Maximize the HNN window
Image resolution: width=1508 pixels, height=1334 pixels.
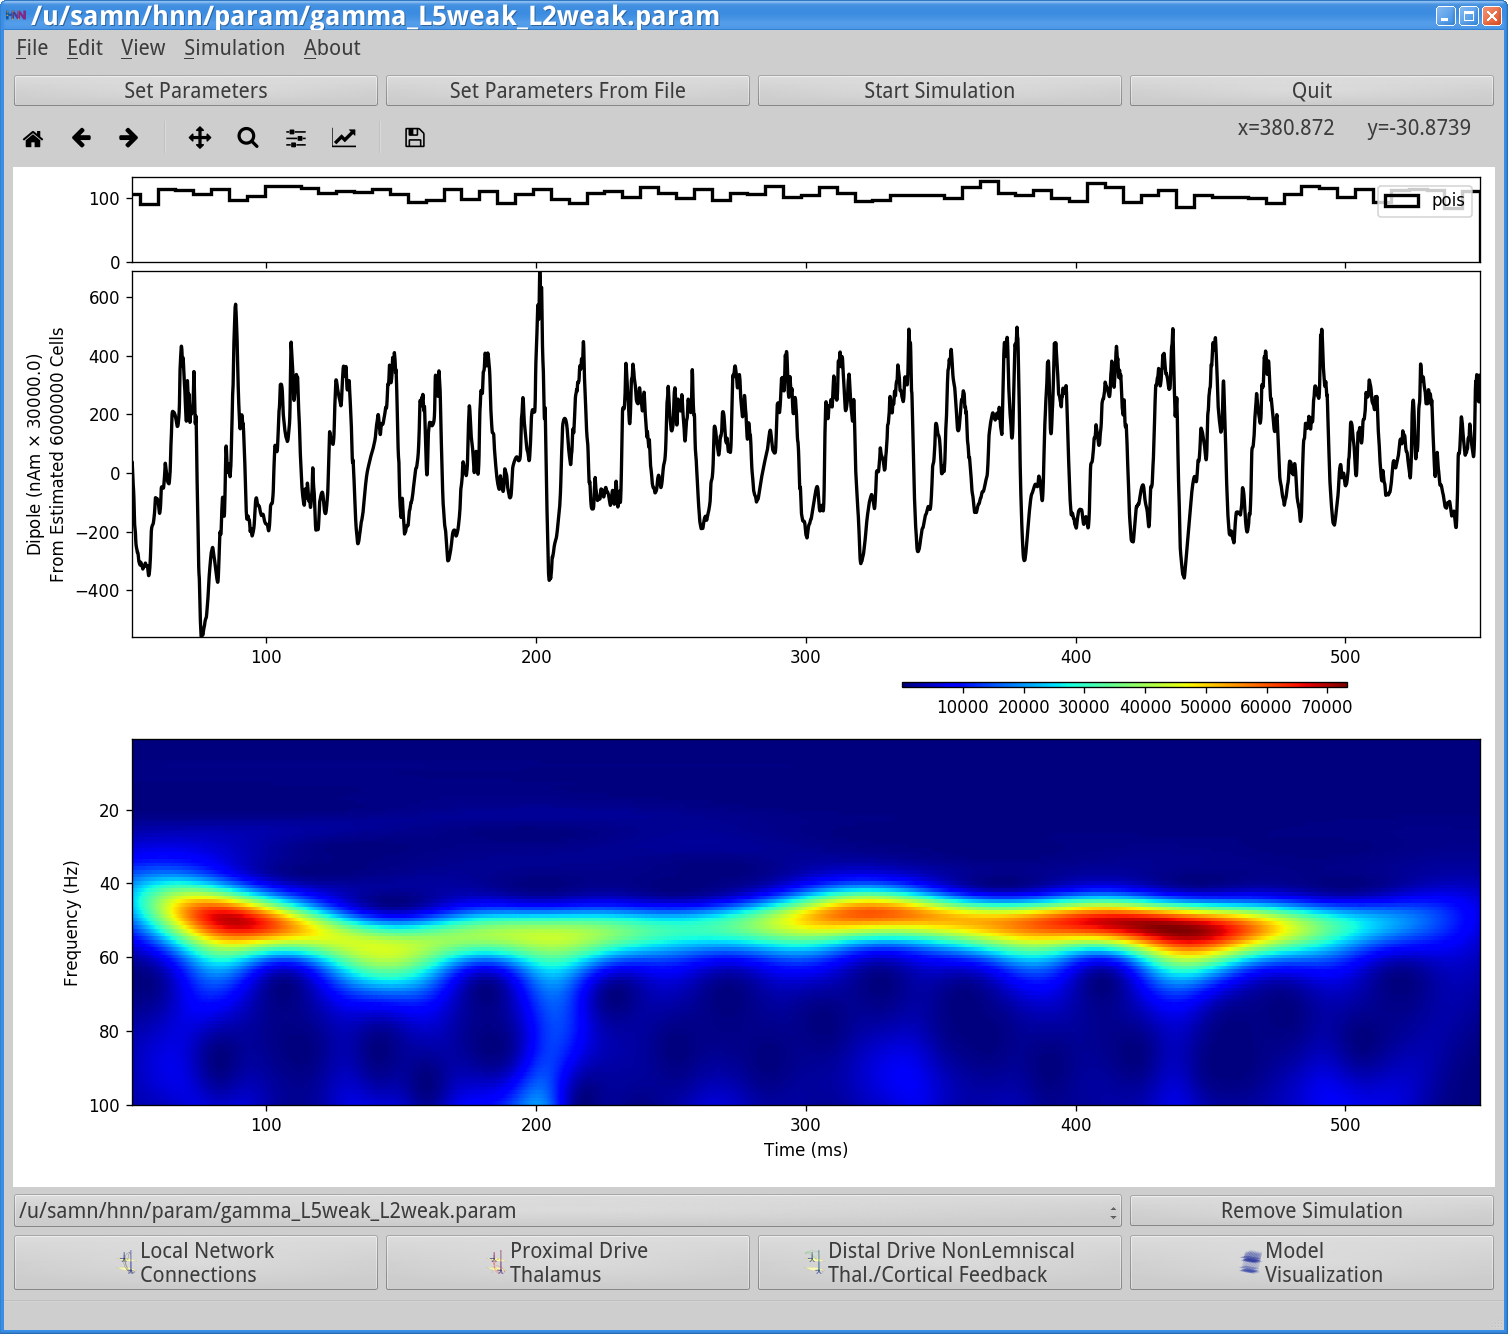coord(1469,15)
